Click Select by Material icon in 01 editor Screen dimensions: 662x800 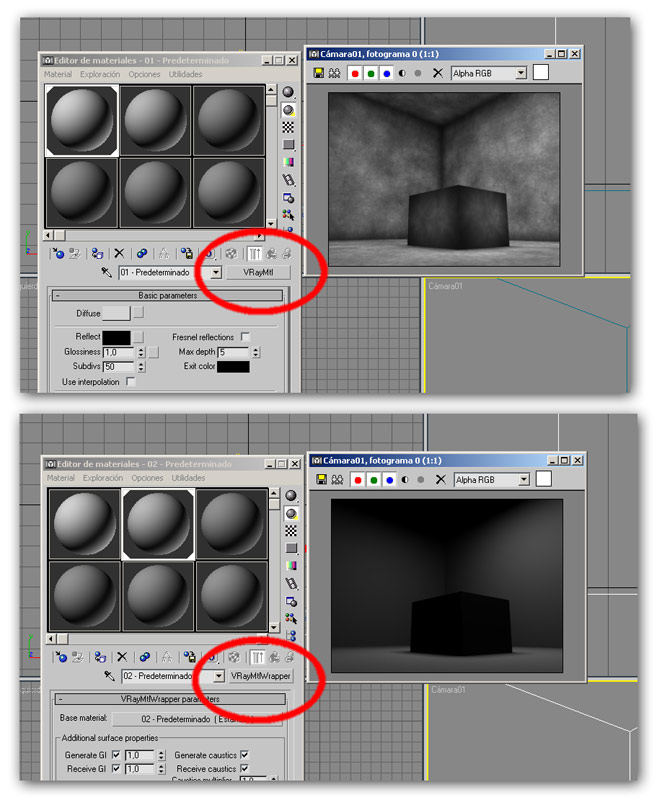(288, 215)
